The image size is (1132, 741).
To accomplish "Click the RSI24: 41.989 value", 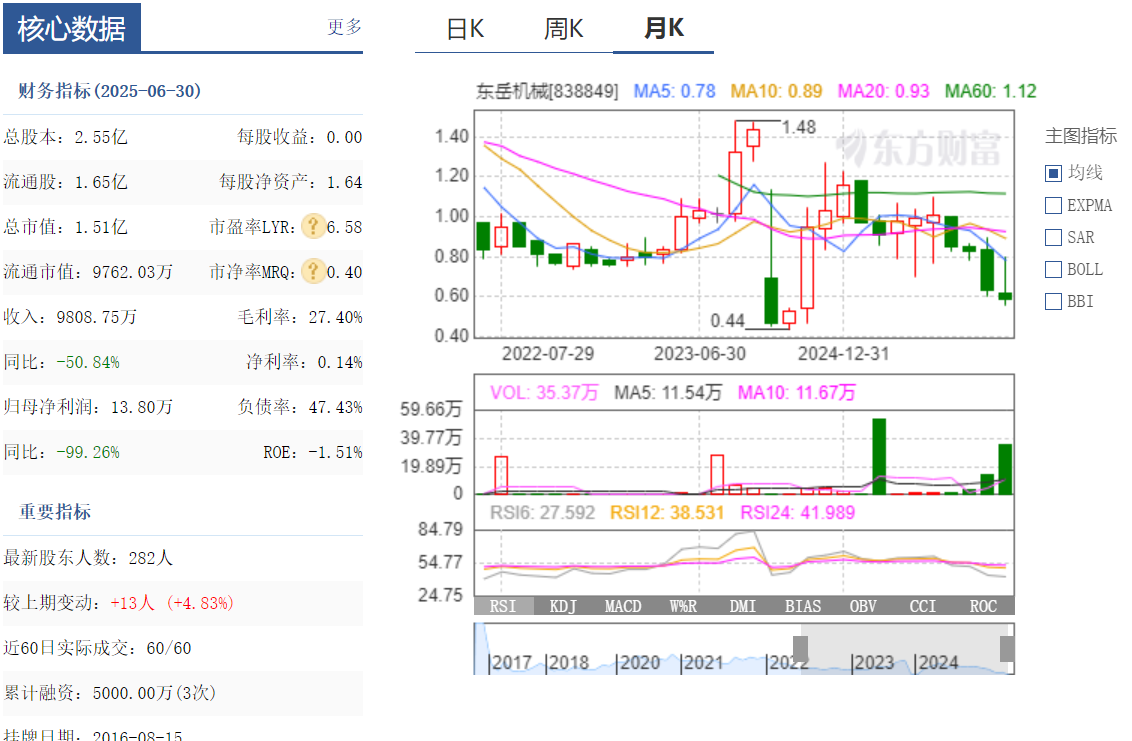I will (x=797, y=513).
